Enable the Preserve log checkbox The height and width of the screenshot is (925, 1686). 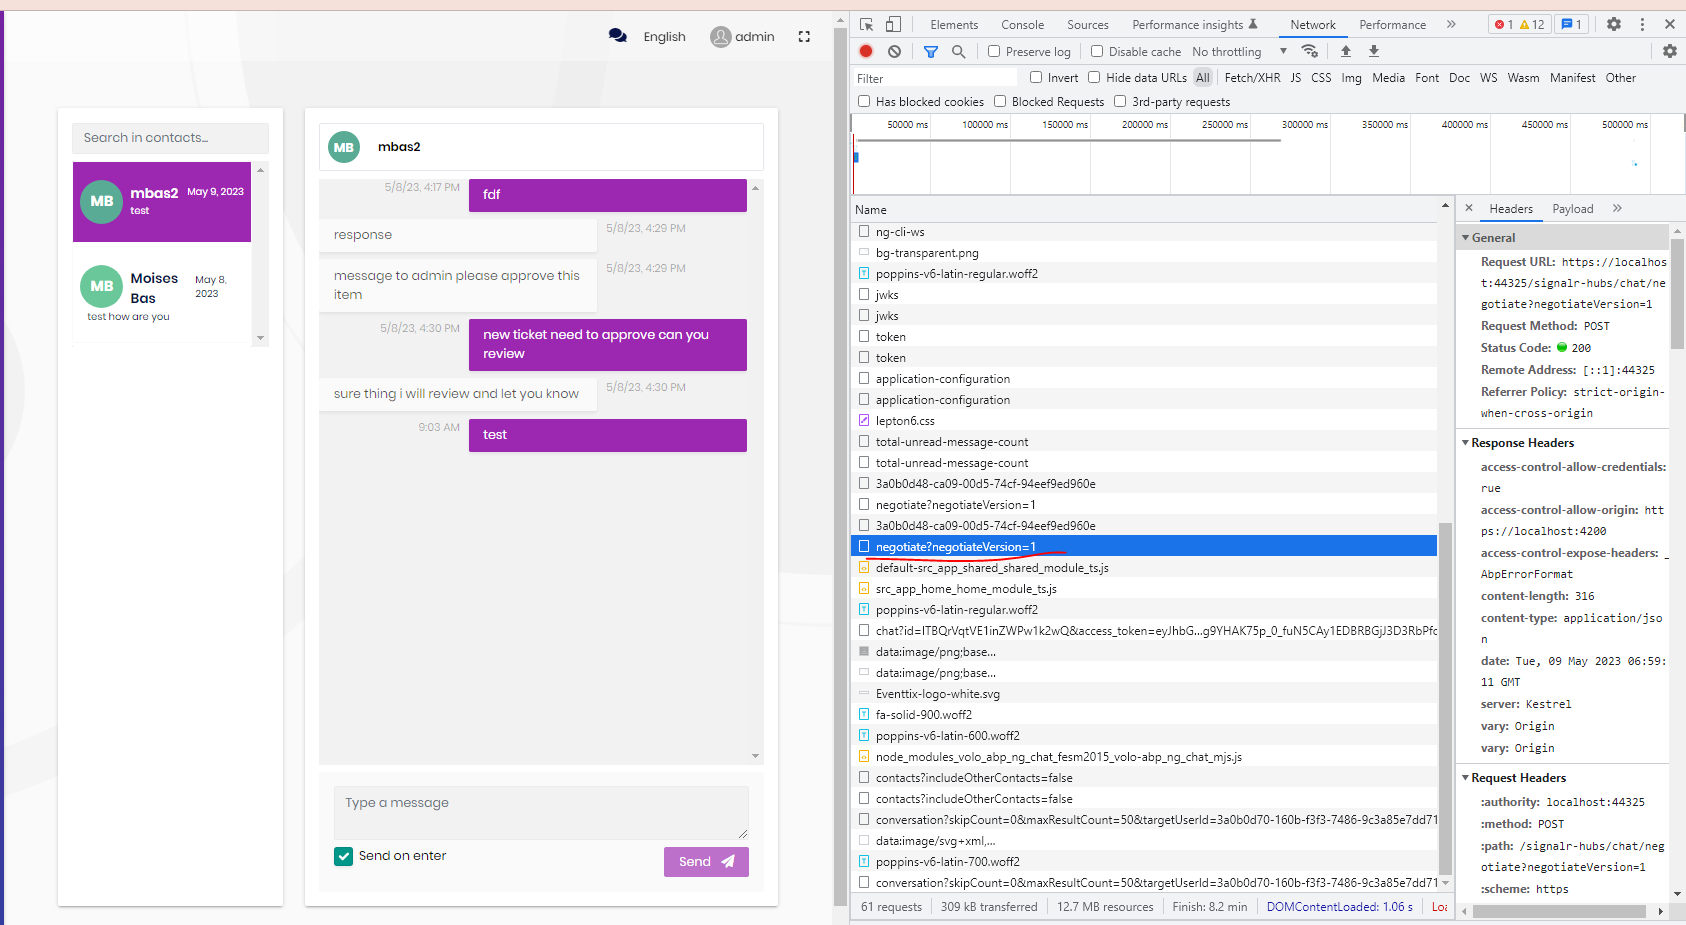click(994, 51)
